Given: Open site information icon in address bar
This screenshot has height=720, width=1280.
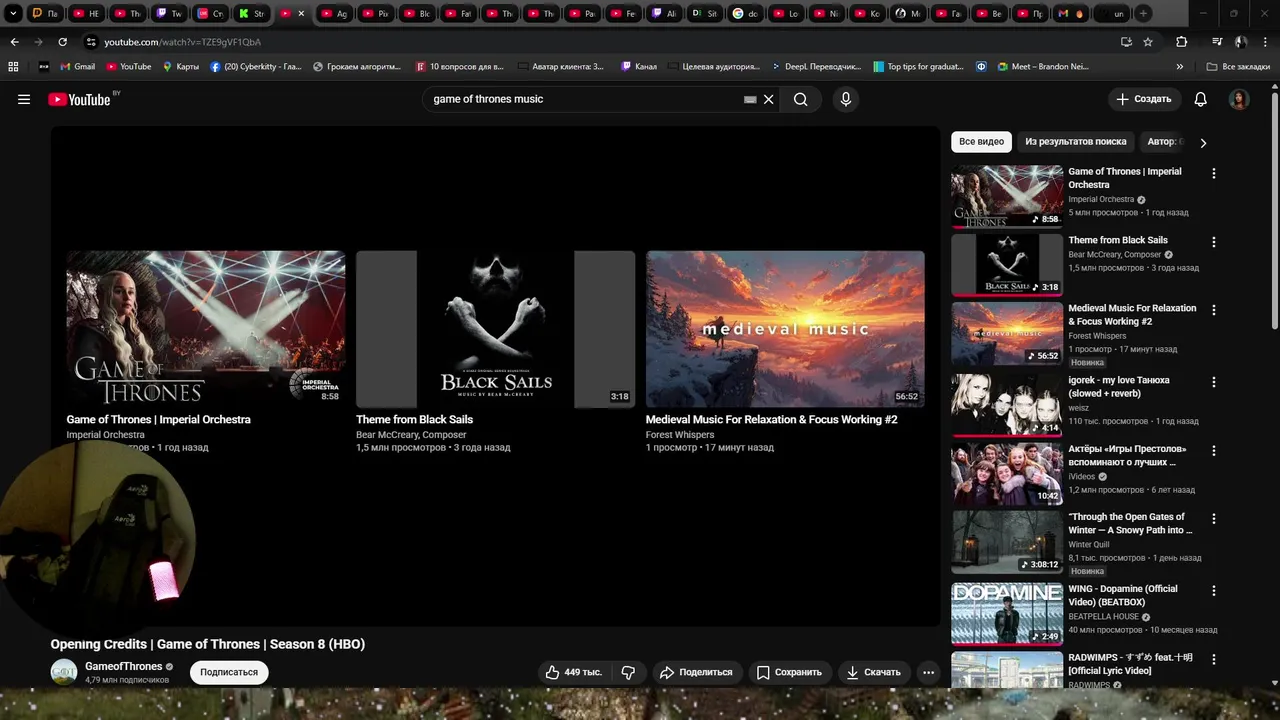Looking at the screenshot, I should coord(91,42).
